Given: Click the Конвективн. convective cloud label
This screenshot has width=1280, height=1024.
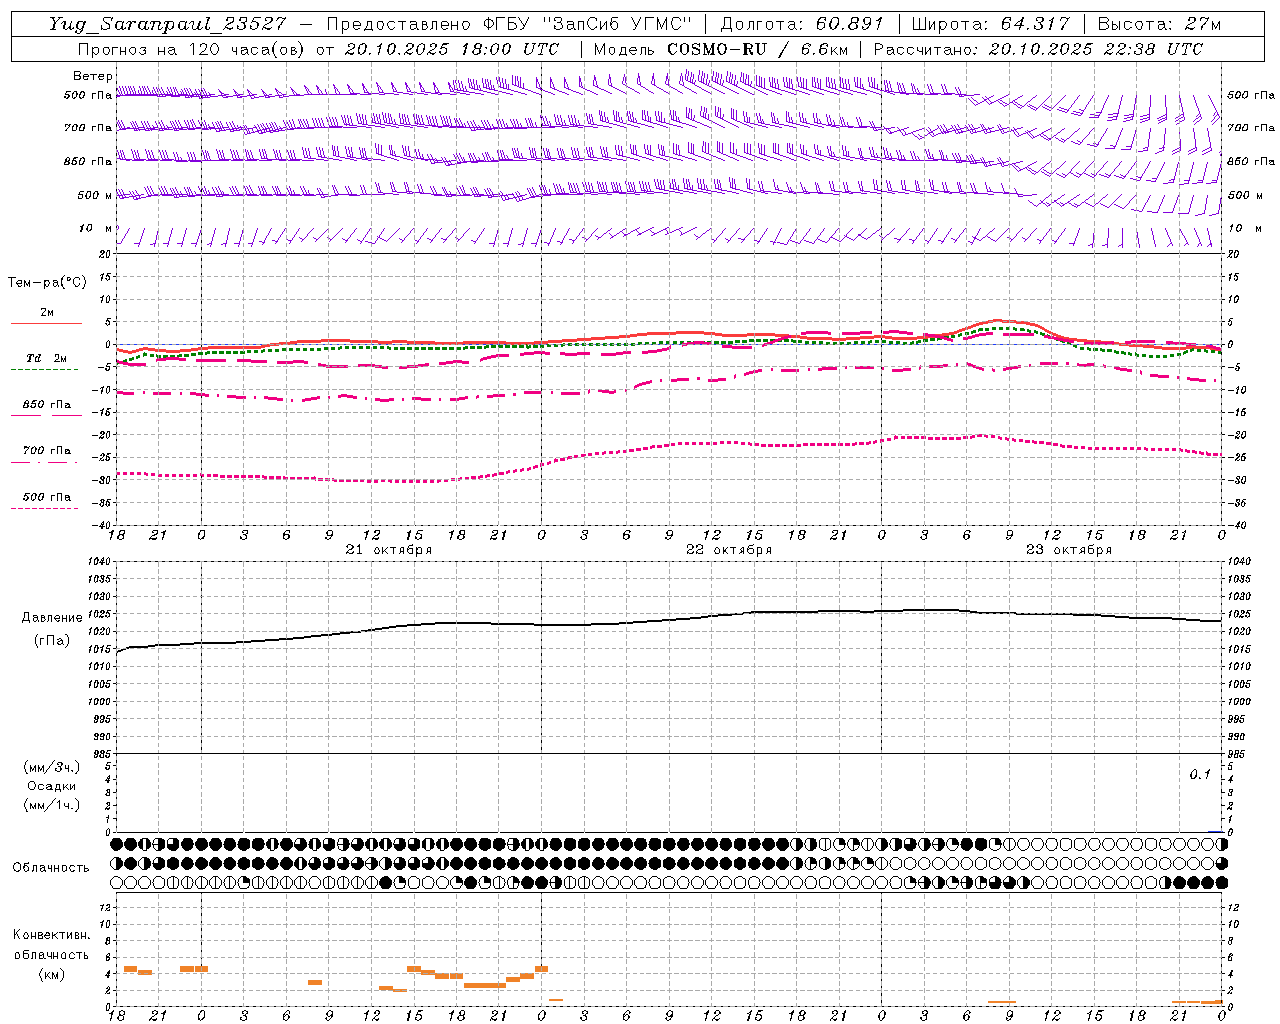Looking at the screenshot, I should (x=51, y=935).
